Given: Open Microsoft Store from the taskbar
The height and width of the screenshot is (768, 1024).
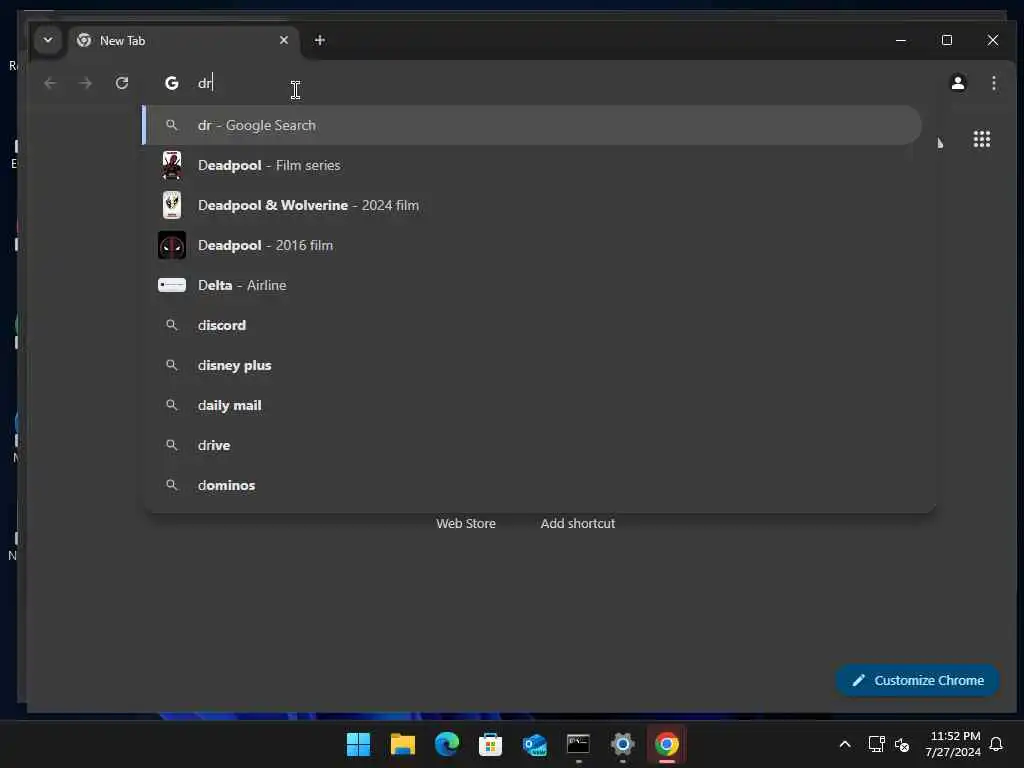Looking at the screenshot, I should click(490, 744).
